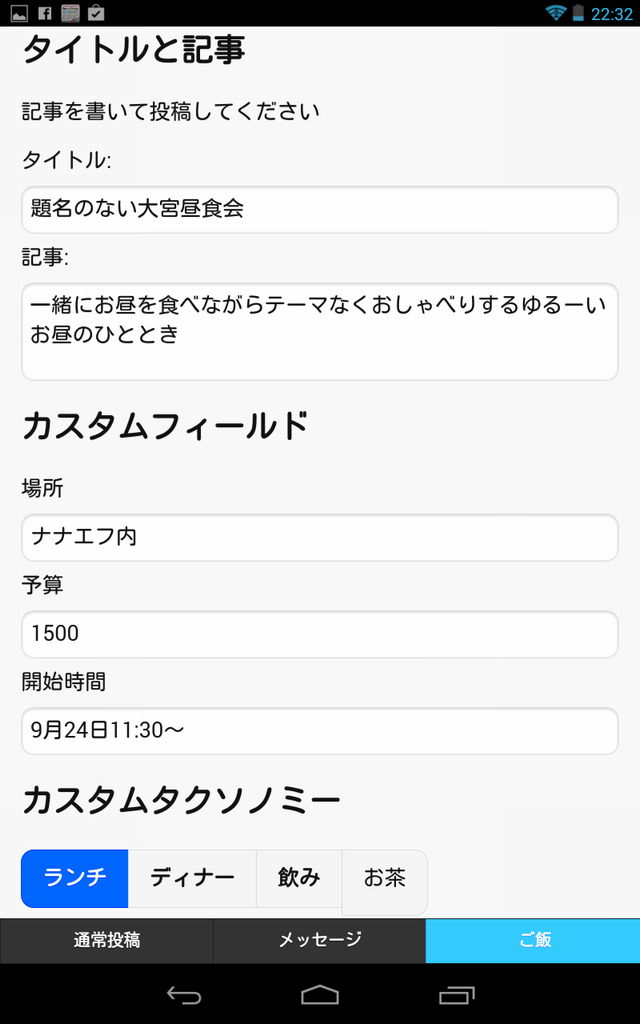The width and height of the screenshot is (640, 1024).
Task: Select the 飲み taxonomy option
Action: tap(299, 878)
